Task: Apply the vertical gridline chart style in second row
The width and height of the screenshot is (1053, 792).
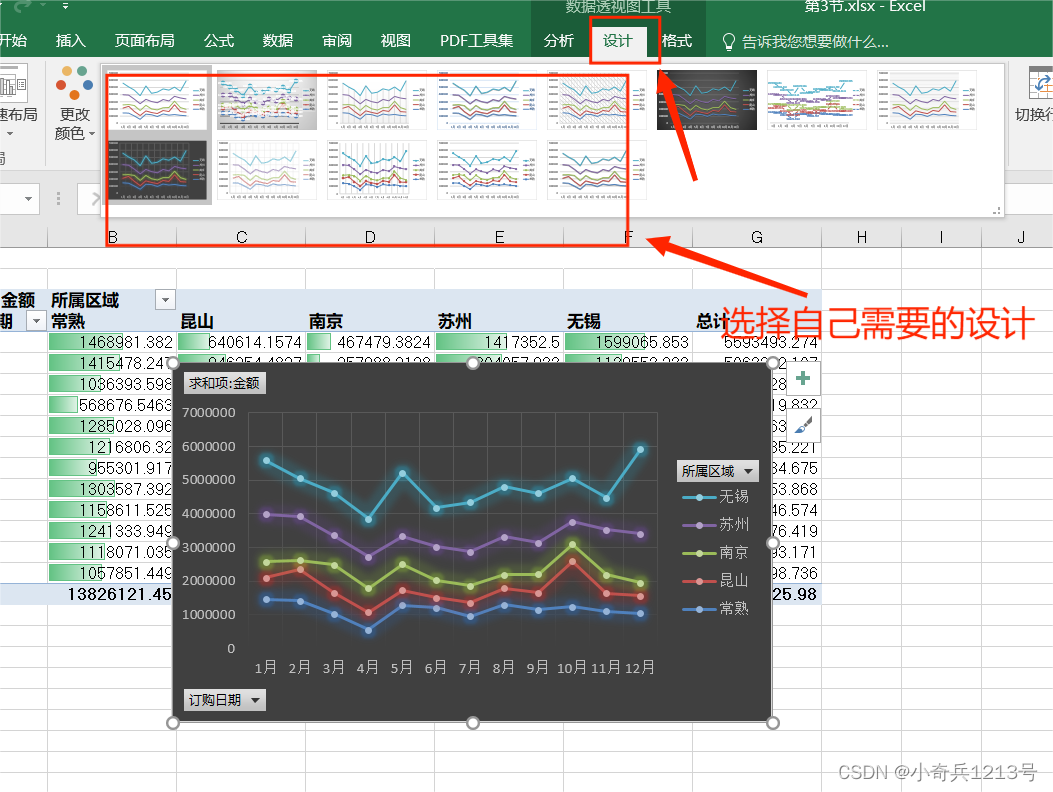Action: (x=377, y=170)
